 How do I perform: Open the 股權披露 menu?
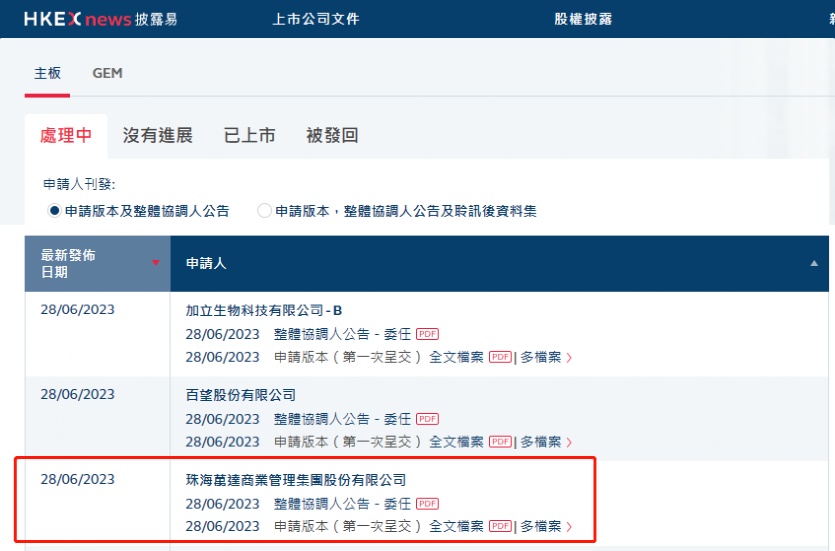coord(582,19)
